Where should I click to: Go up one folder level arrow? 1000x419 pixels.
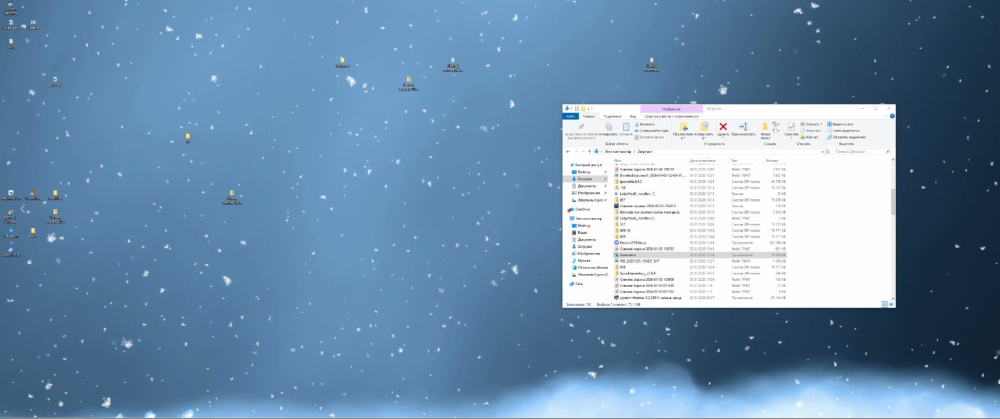(589, 152)
